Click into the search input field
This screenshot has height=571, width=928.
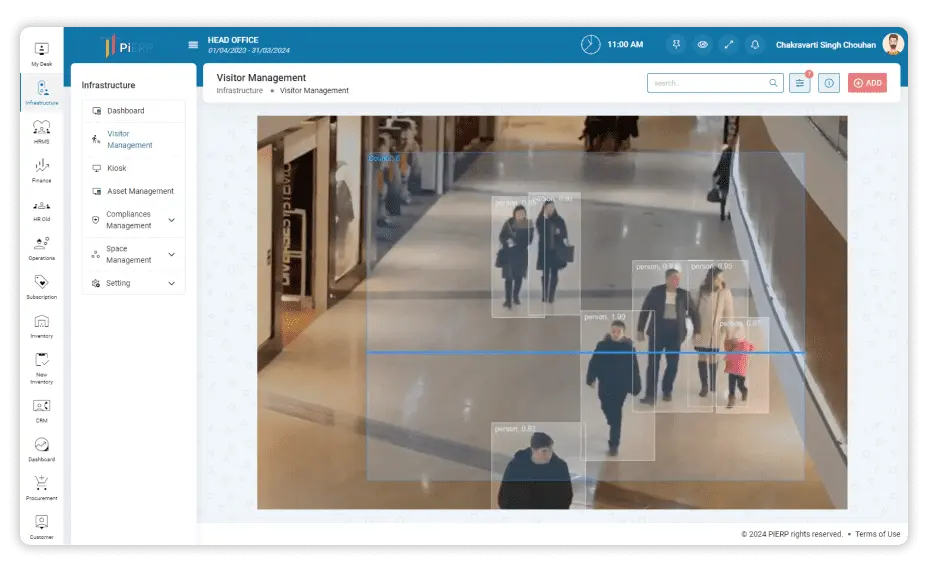708,83
